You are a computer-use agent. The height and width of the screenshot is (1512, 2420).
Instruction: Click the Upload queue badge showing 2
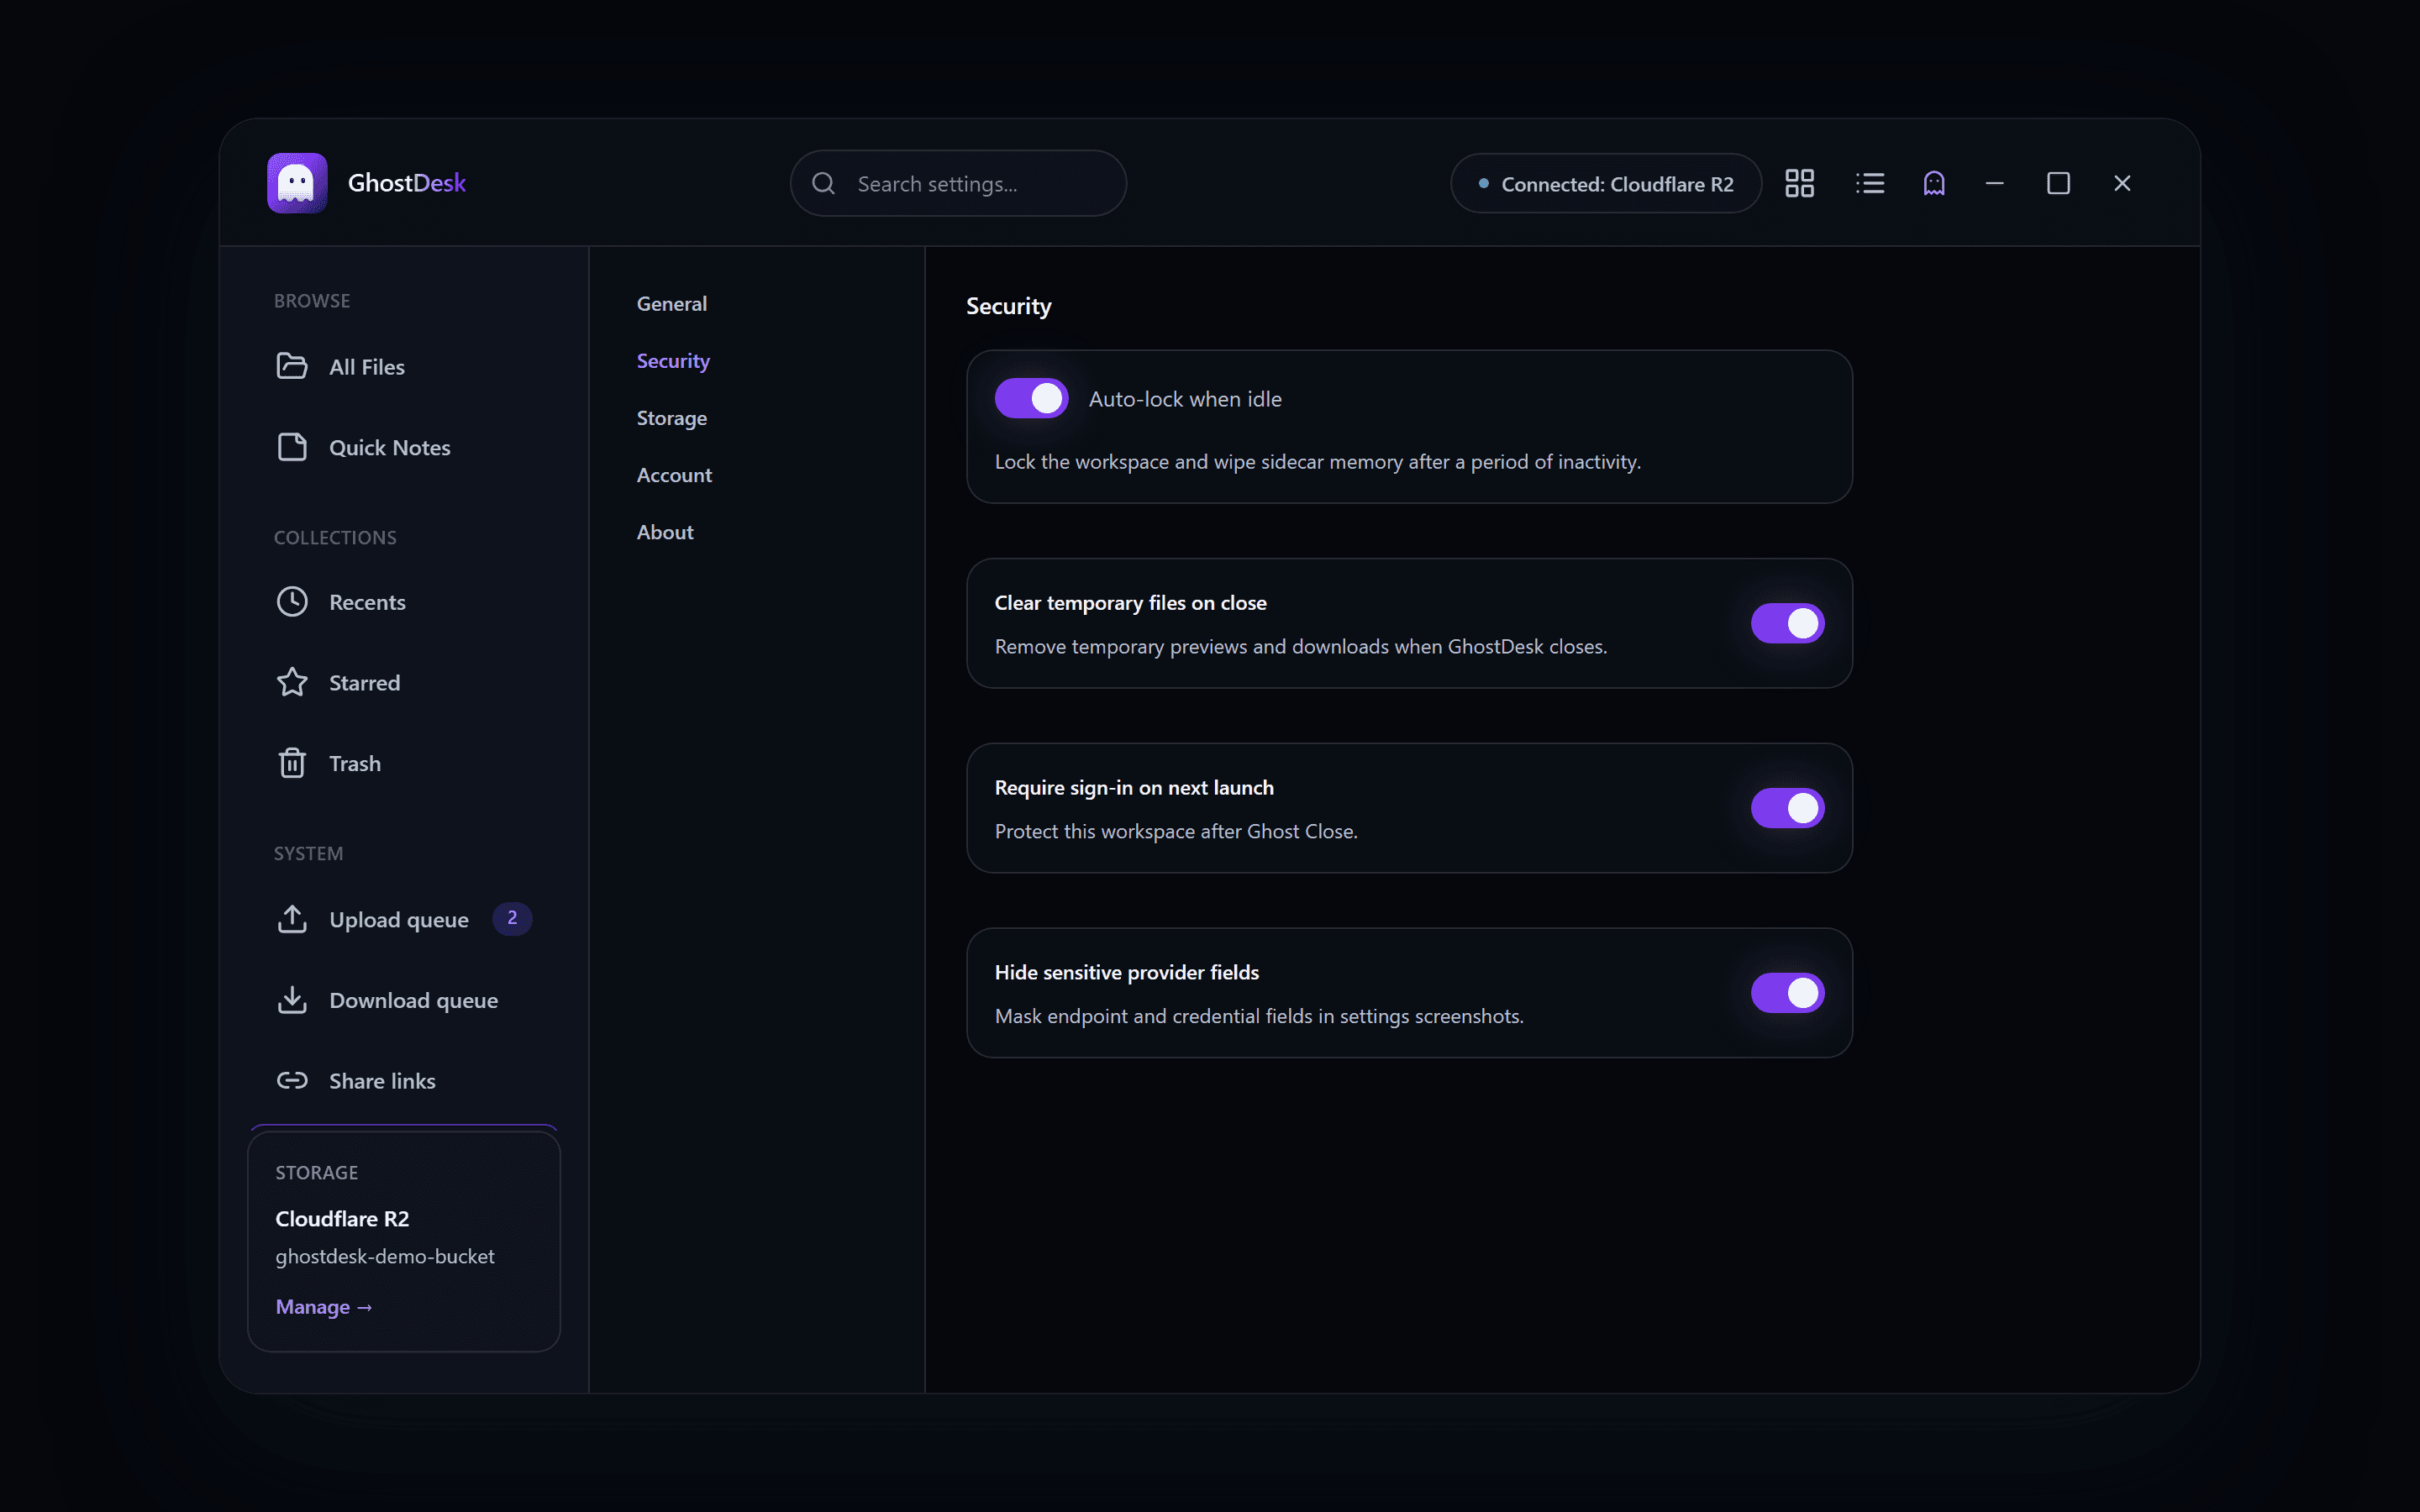point(512,918)
